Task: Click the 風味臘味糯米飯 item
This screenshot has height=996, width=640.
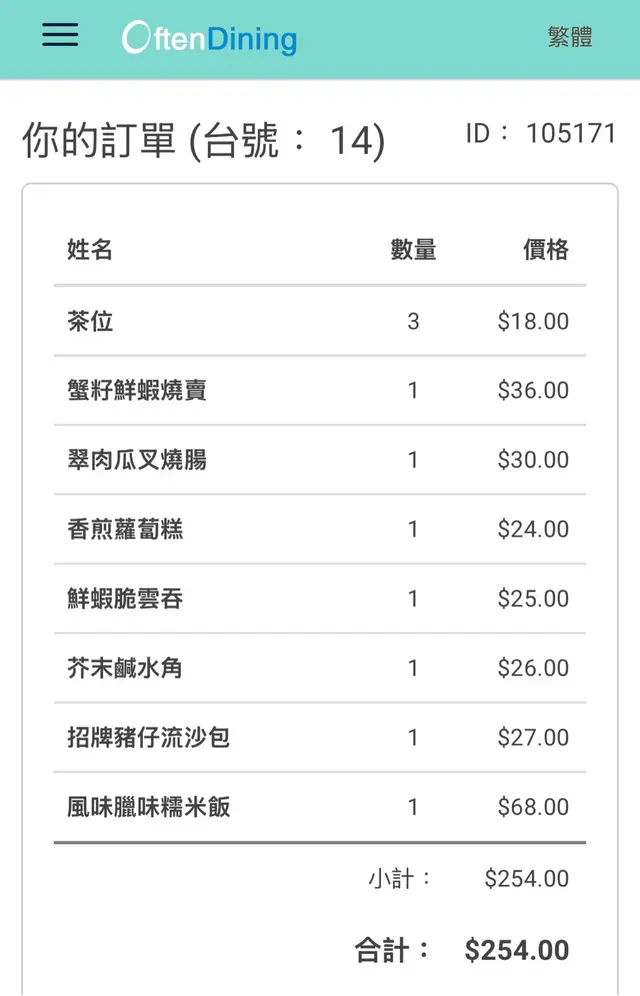Action: click(x=149, y=807)
